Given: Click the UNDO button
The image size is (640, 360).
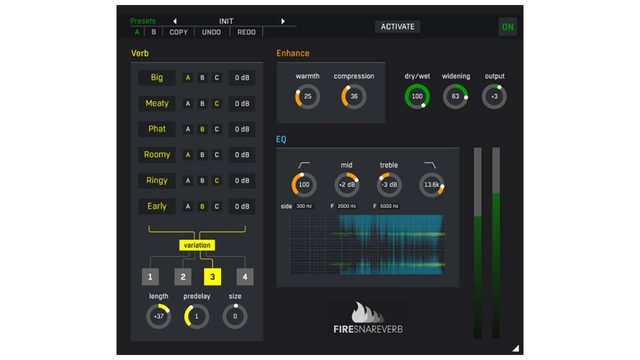Looking at the screenshot, I should pos(211,32).
